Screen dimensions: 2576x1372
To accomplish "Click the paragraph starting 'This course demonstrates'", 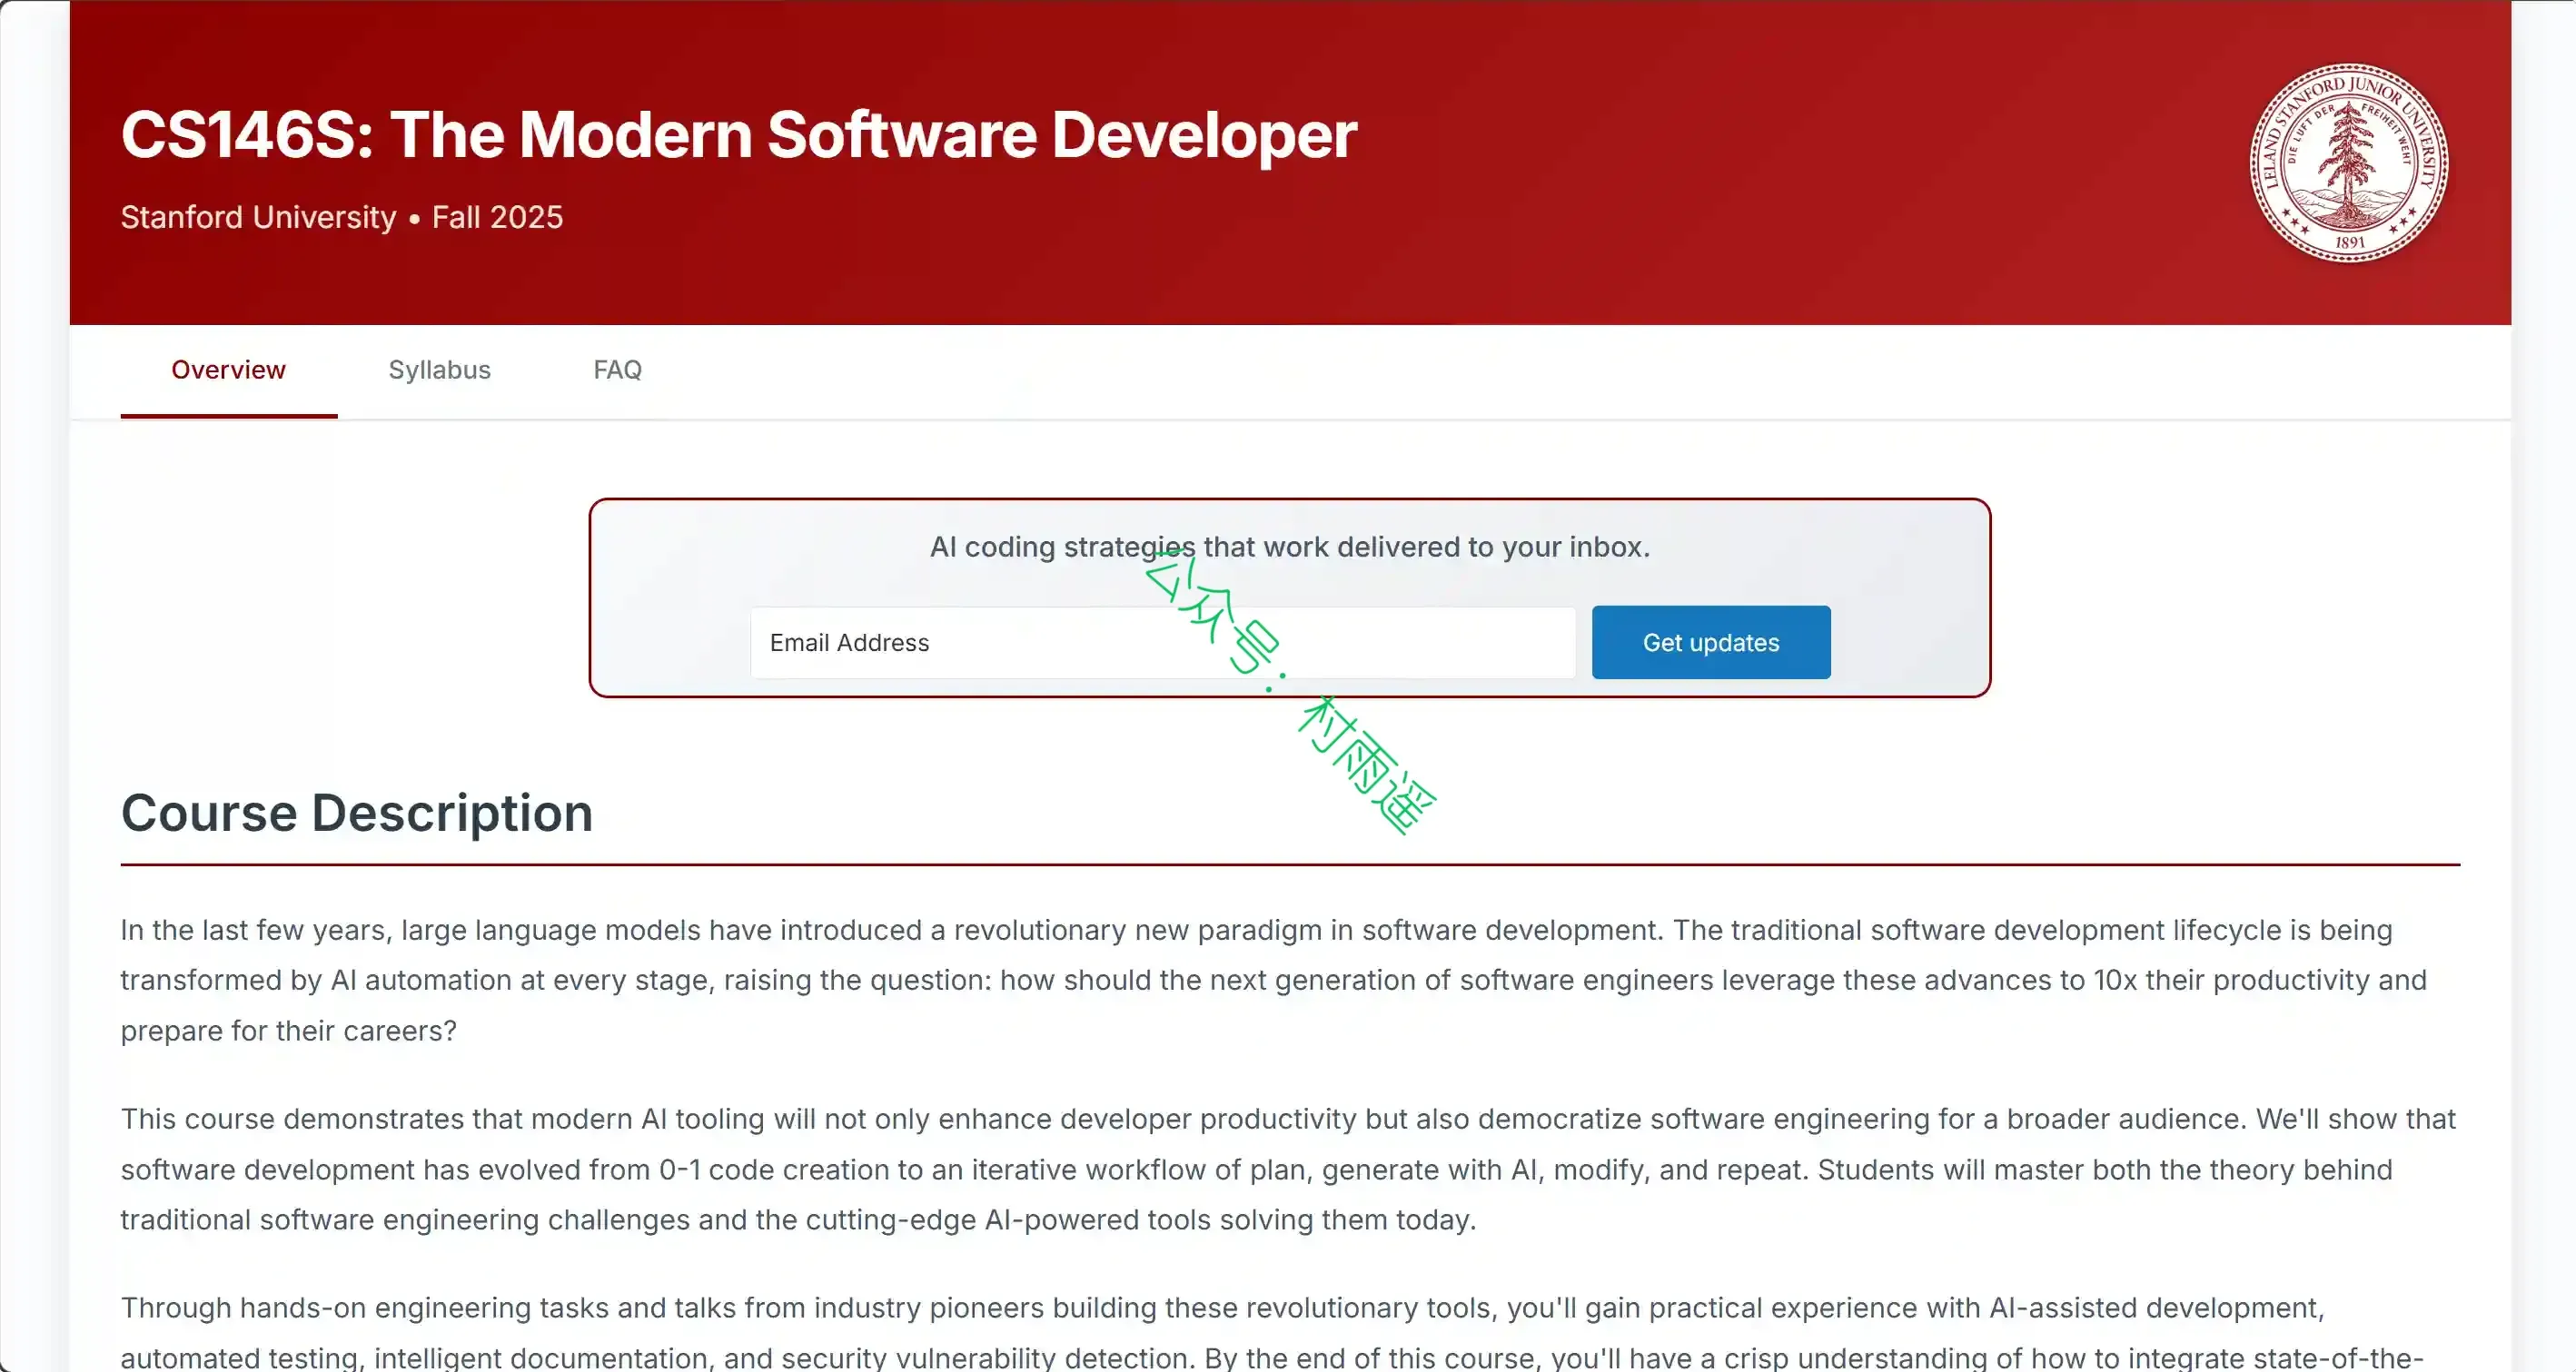I will tap(1288, 1169).
